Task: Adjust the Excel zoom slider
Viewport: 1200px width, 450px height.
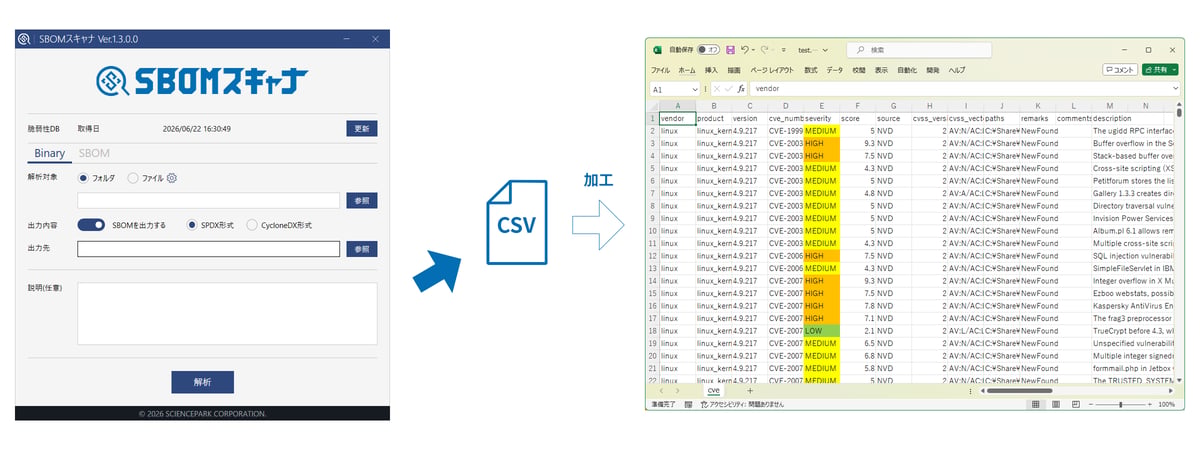Action: 1122,404
